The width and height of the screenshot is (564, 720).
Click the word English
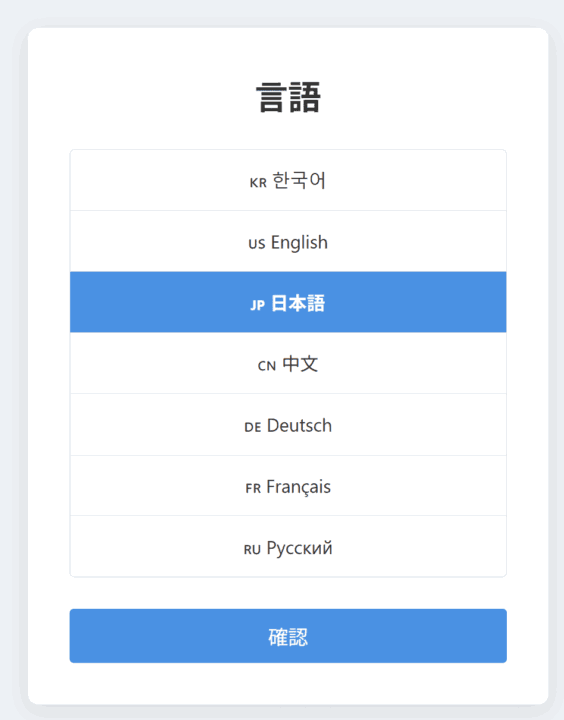(x=299, y=242)
